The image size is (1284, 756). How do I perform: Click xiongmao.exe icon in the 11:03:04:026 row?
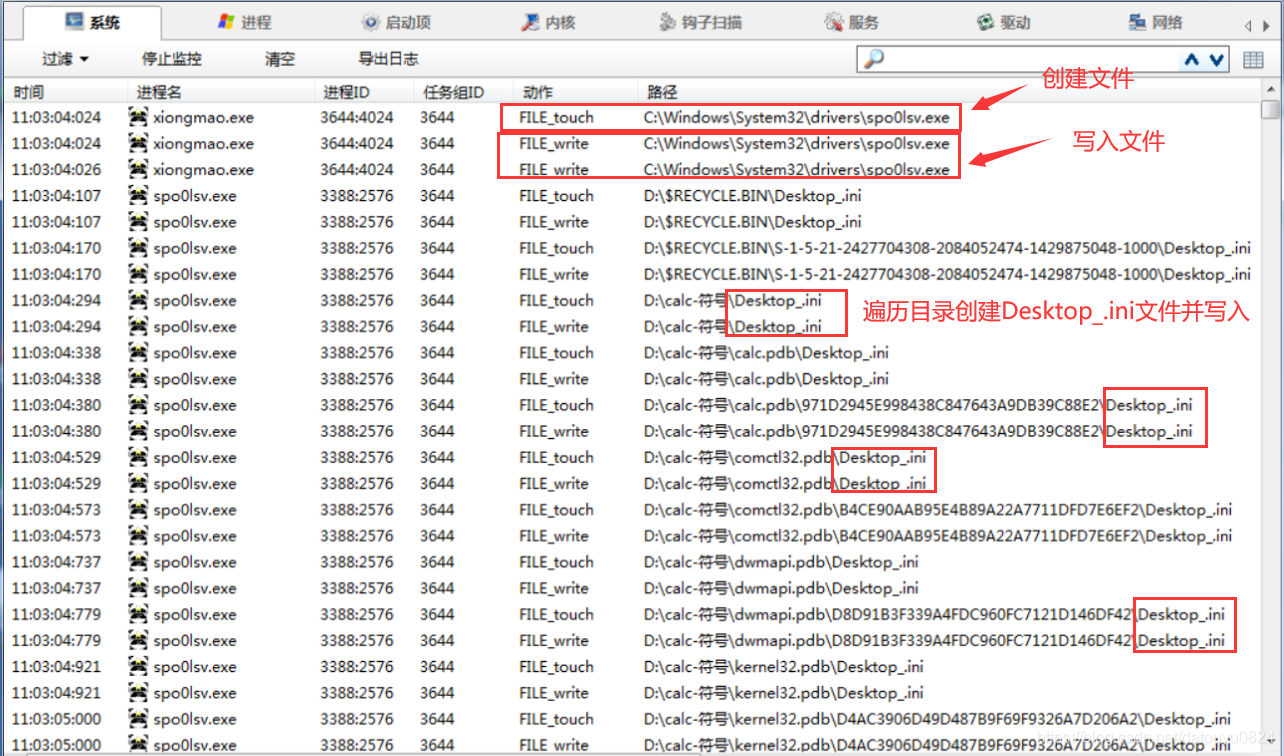[x=139, y=169]
